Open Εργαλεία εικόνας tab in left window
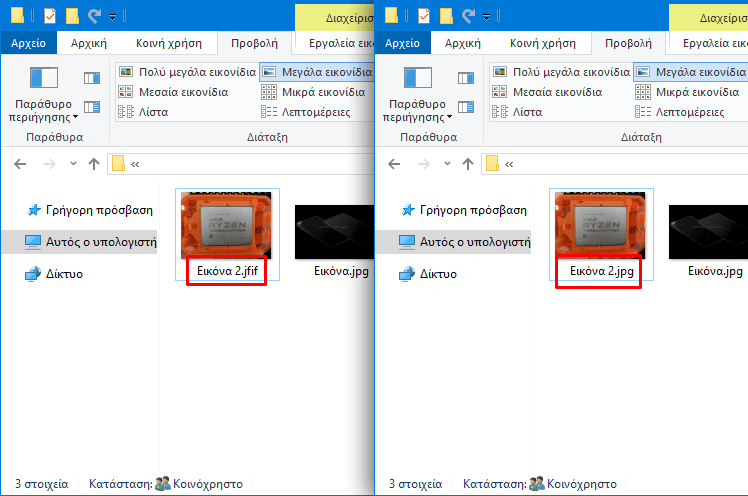748x496 pixels. tap(335, 43)
